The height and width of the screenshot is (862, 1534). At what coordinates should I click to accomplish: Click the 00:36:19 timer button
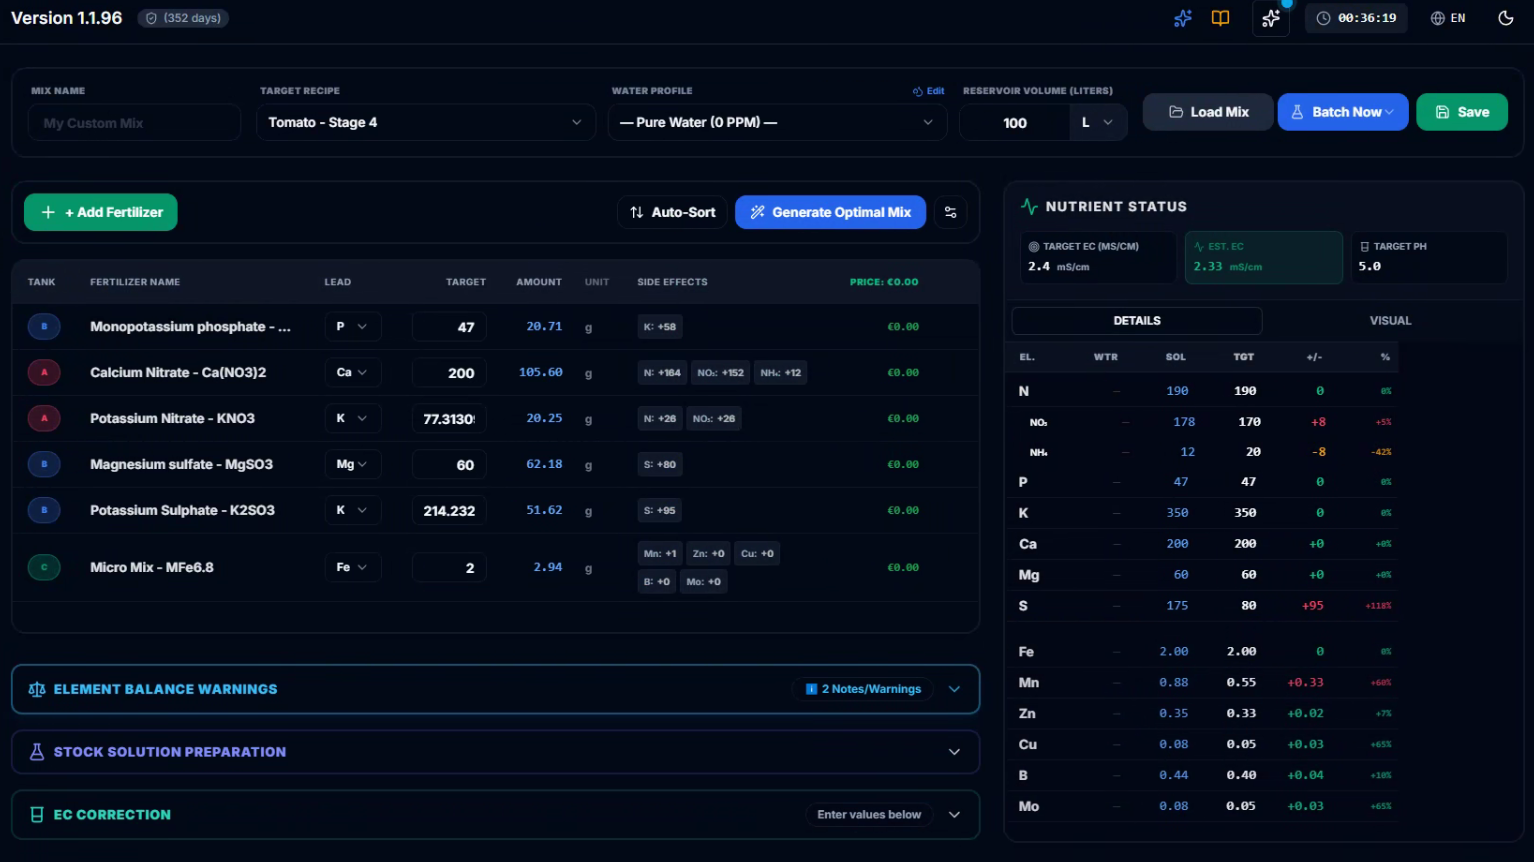(1356, 18)
